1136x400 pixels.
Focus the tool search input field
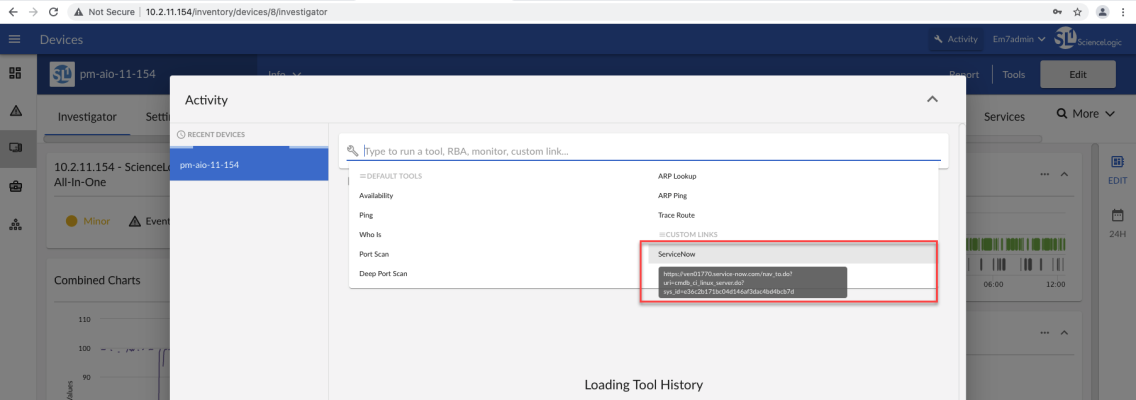(x=650, y=151)
